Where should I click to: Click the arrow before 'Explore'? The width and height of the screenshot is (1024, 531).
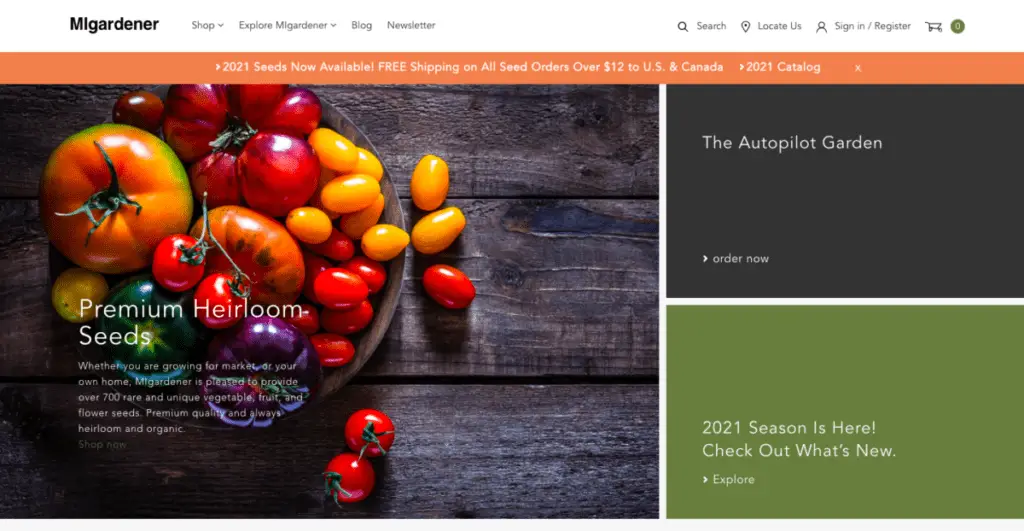[705, 479]
